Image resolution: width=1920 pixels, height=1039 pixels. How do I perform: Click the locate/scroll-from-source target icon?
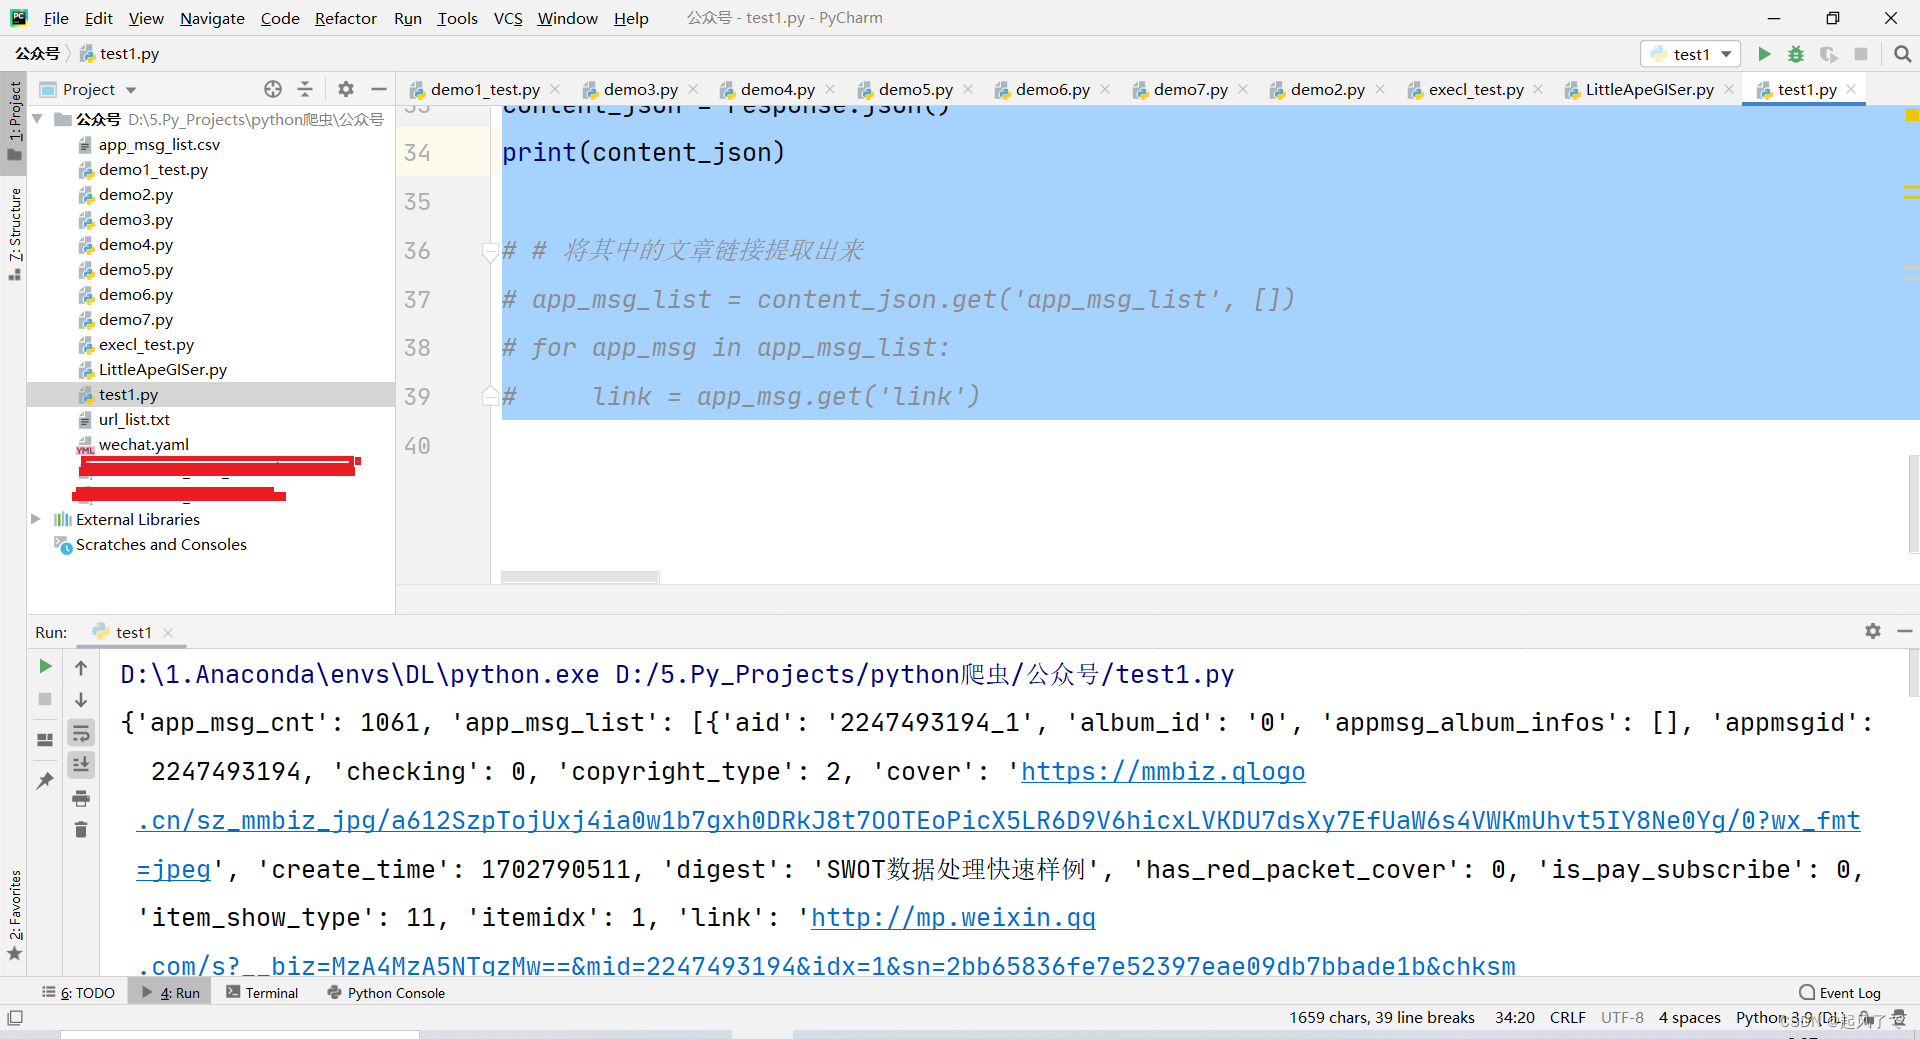pyautogui.click(x=273, y=89)
